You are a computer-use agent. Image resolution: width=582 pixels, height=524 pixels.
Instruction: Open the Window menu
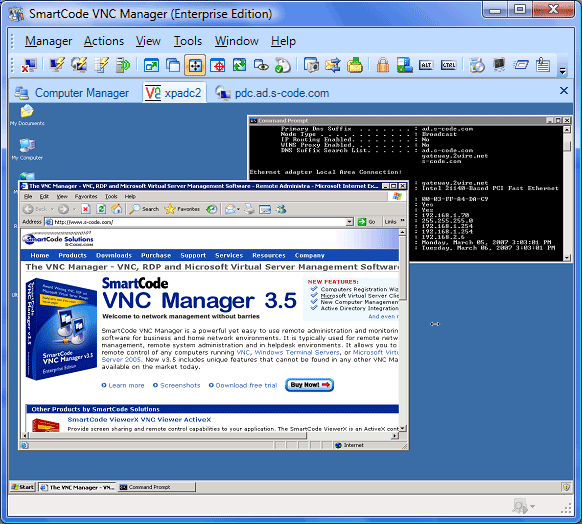[236, 41]
